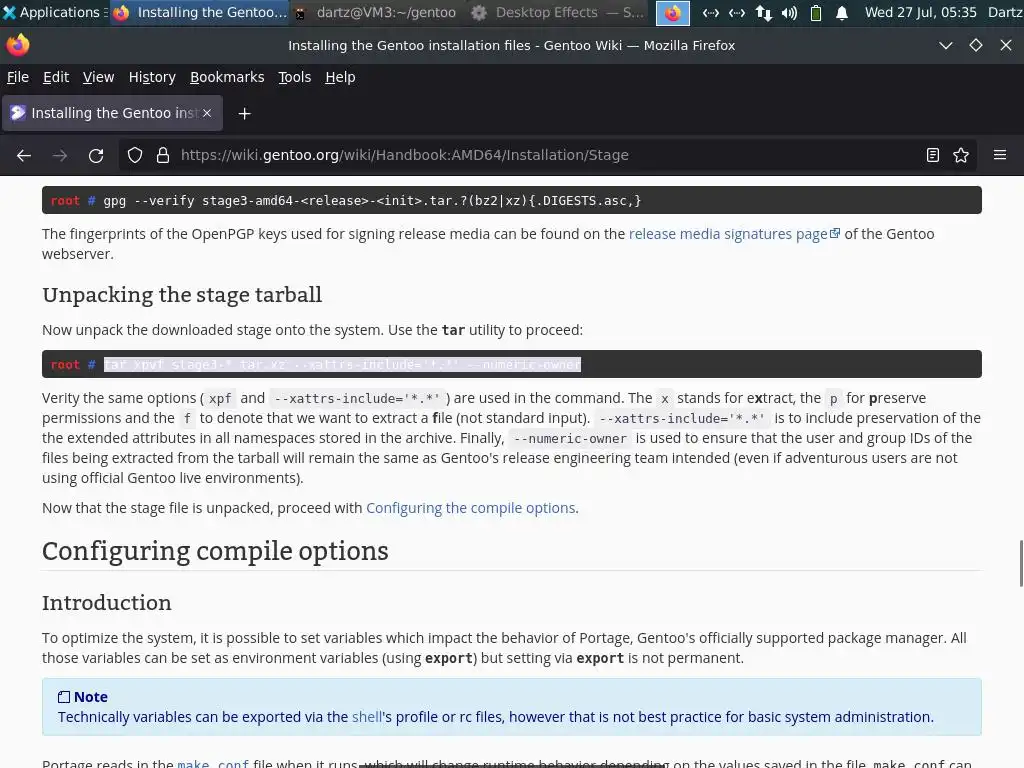
Task: Click the highlighted tar xpvf command text
Action: (342, 364)
